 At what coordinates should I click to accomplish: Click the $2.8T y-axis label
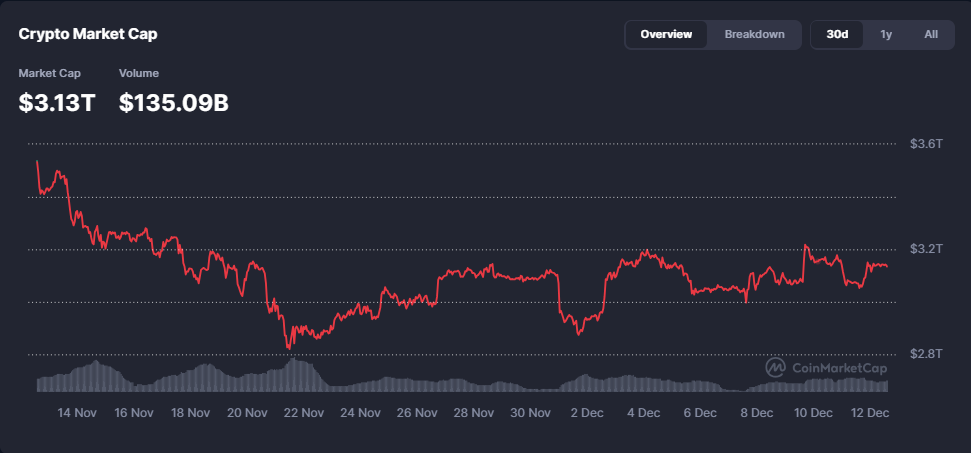(926, 354)
